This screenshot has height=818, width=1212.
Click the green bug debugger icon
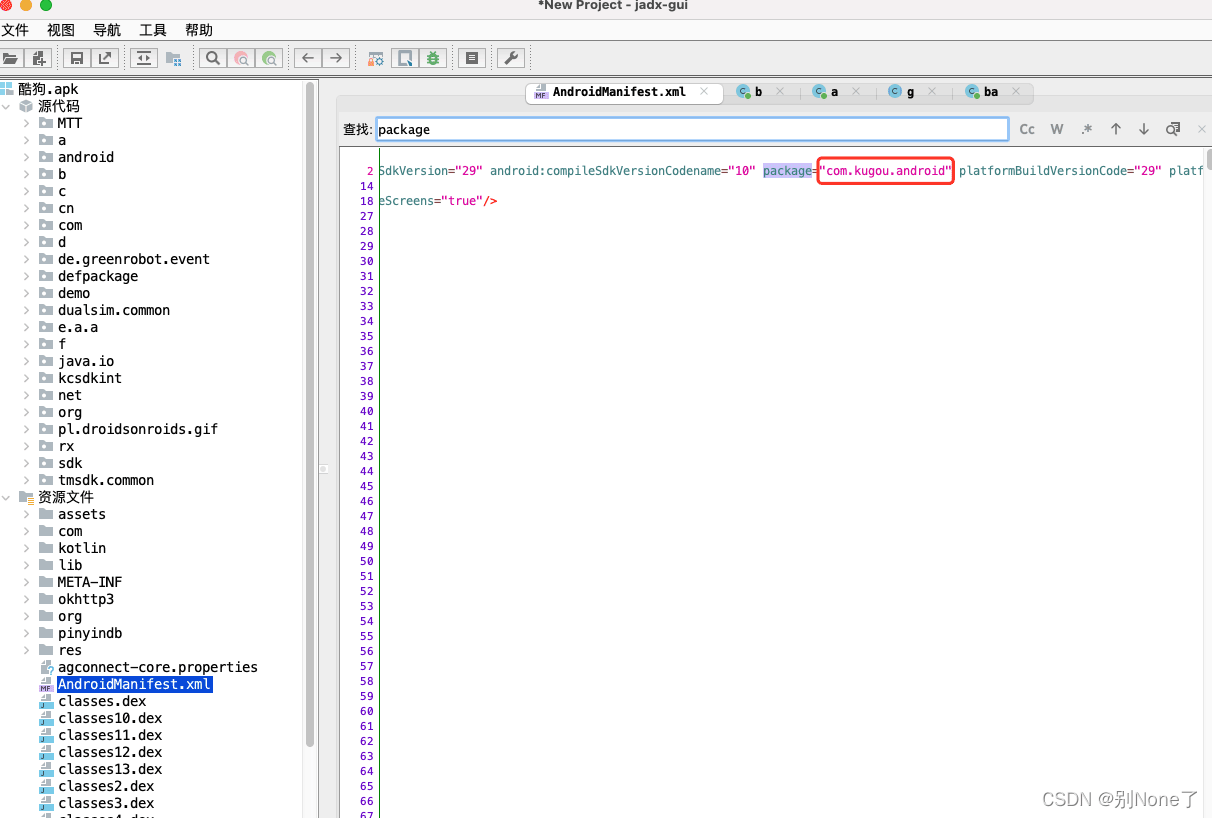[x=432, y=58]
